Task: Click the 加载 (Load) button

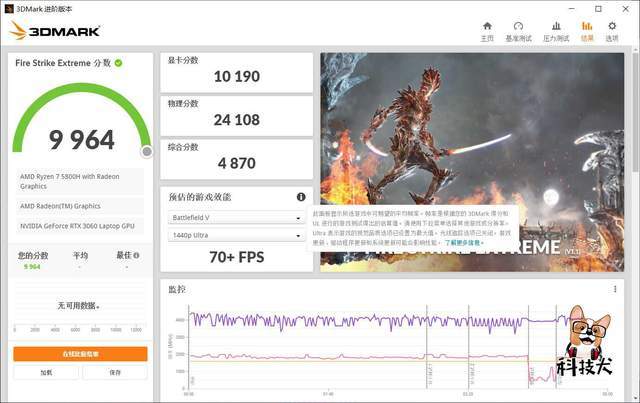Action: click(x=46, y=372)
